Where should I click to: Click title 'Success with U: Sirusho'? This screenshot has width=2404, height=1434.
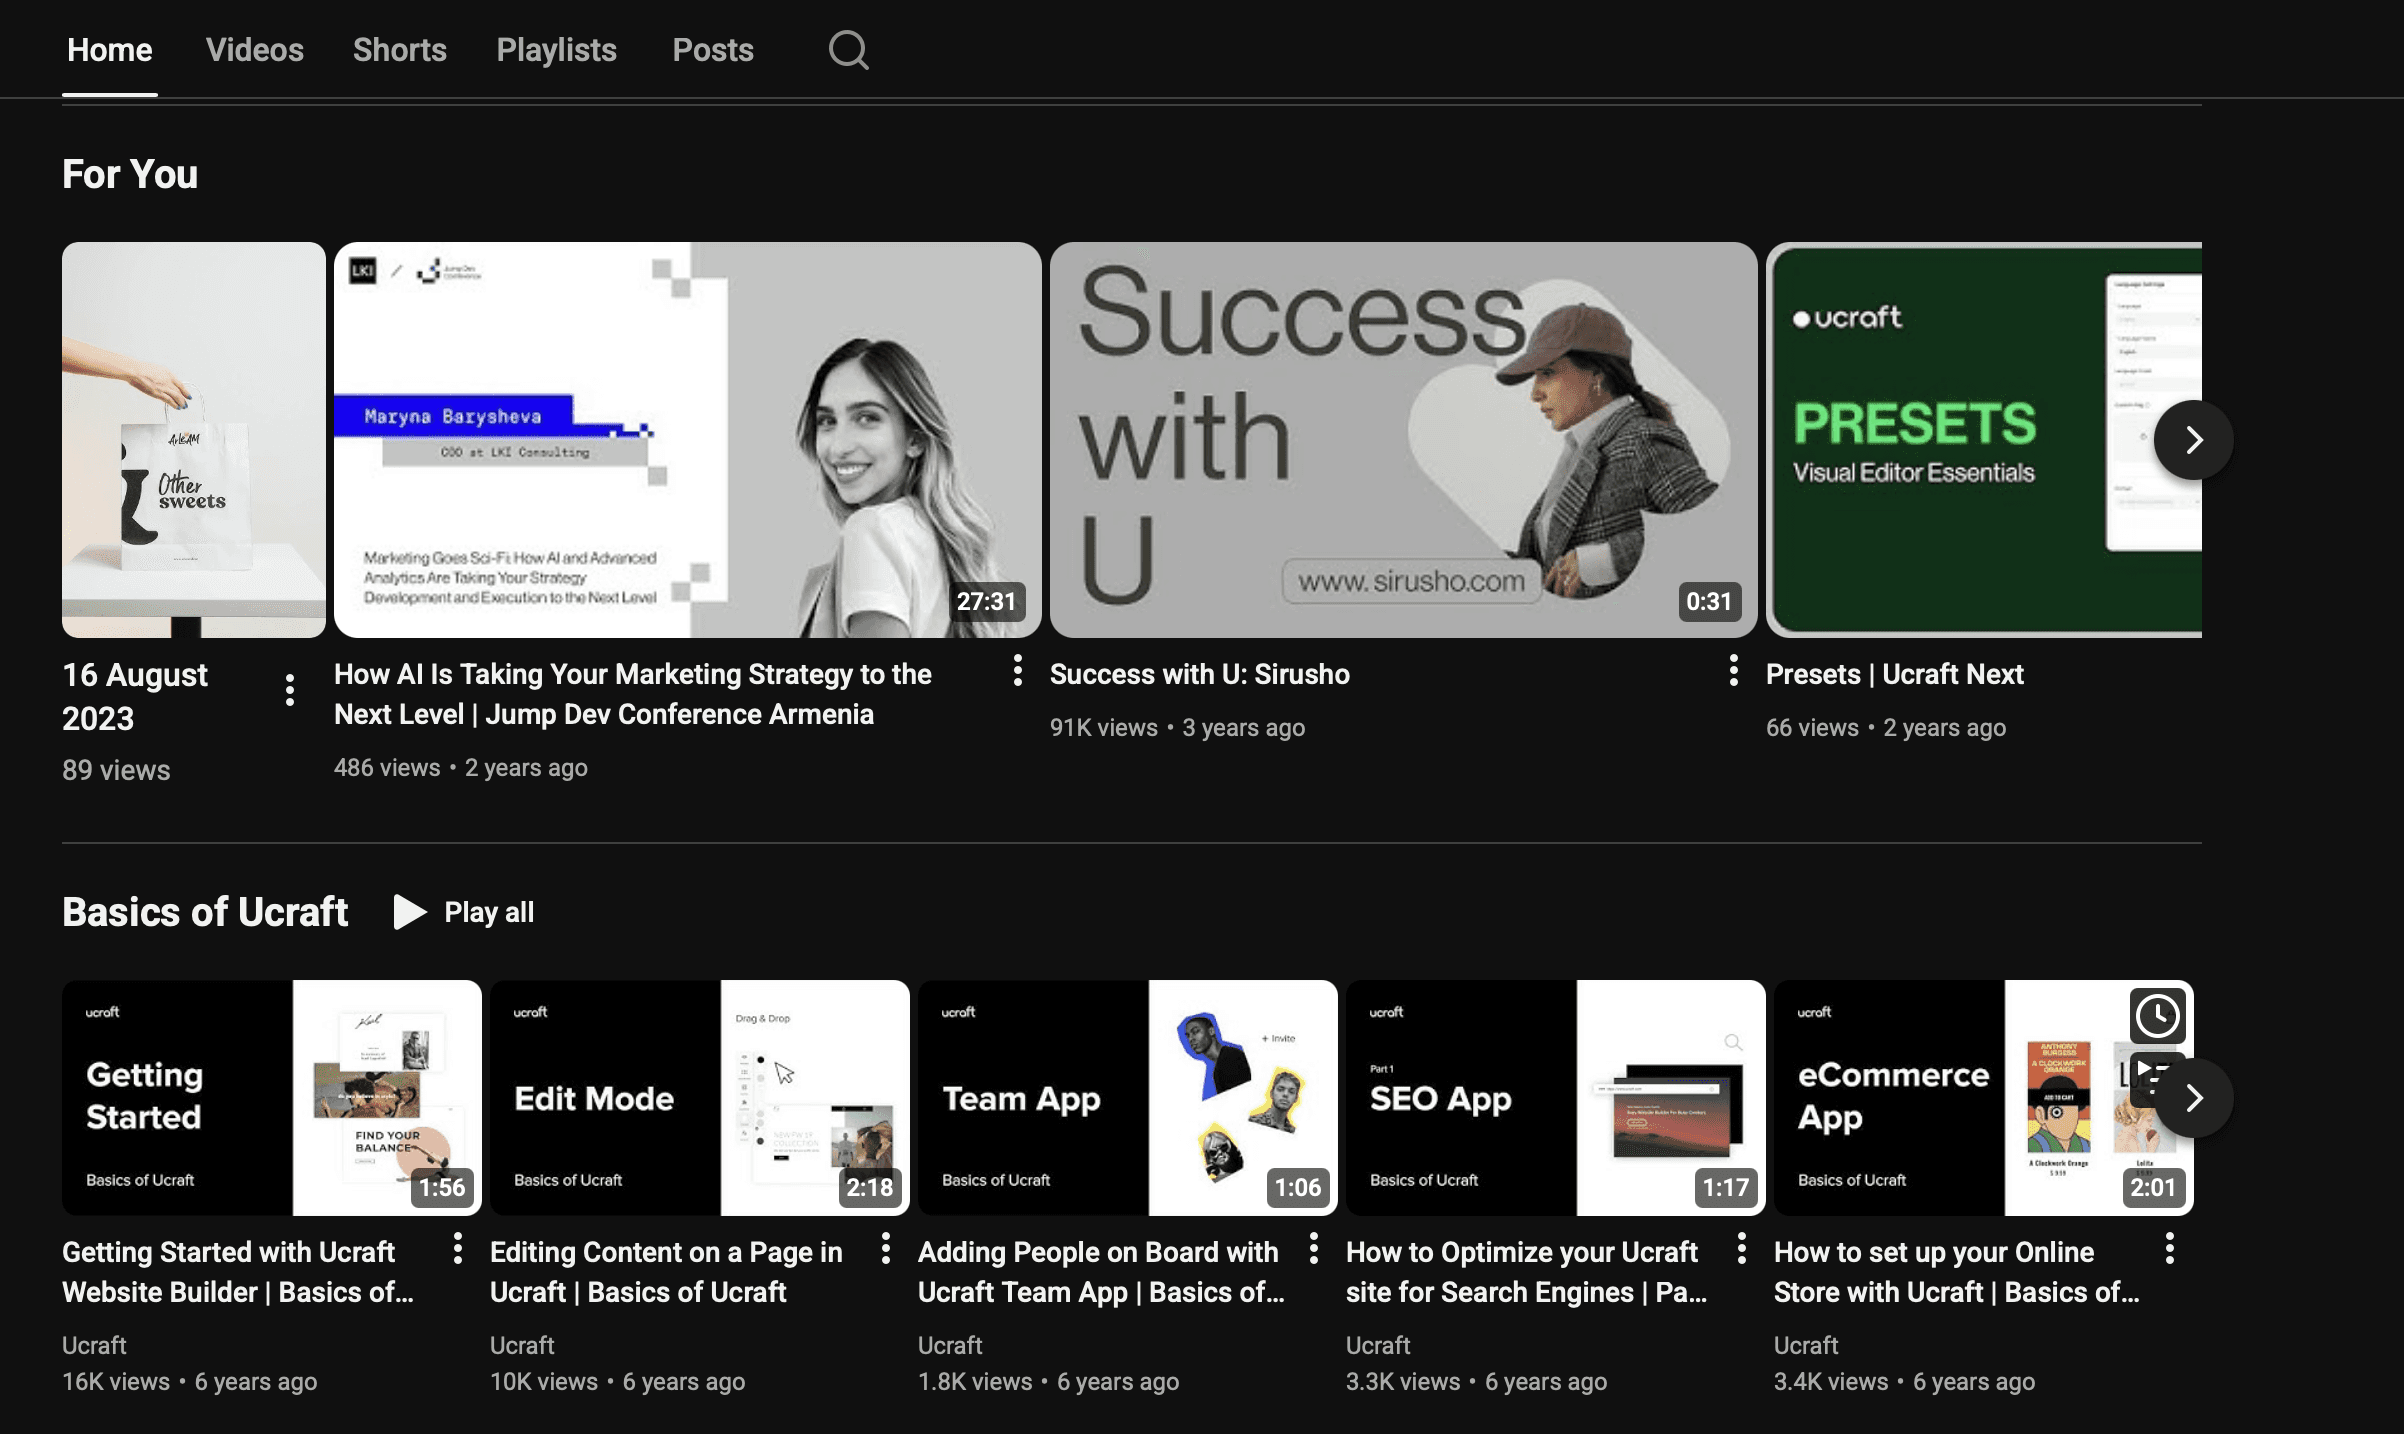1200,674
